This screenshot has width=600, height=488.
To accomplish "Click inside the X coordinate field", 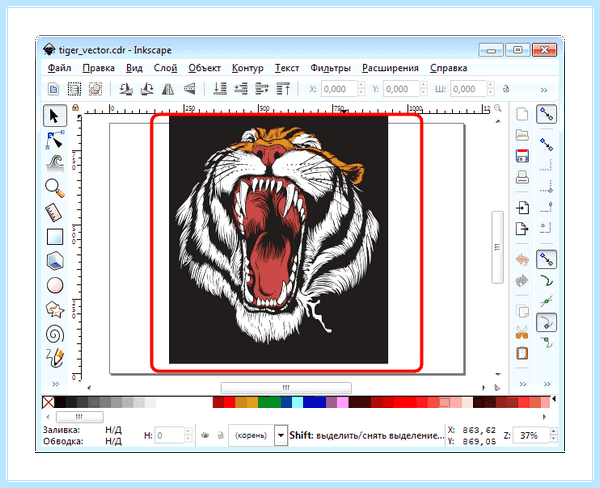I will point(338,89).
